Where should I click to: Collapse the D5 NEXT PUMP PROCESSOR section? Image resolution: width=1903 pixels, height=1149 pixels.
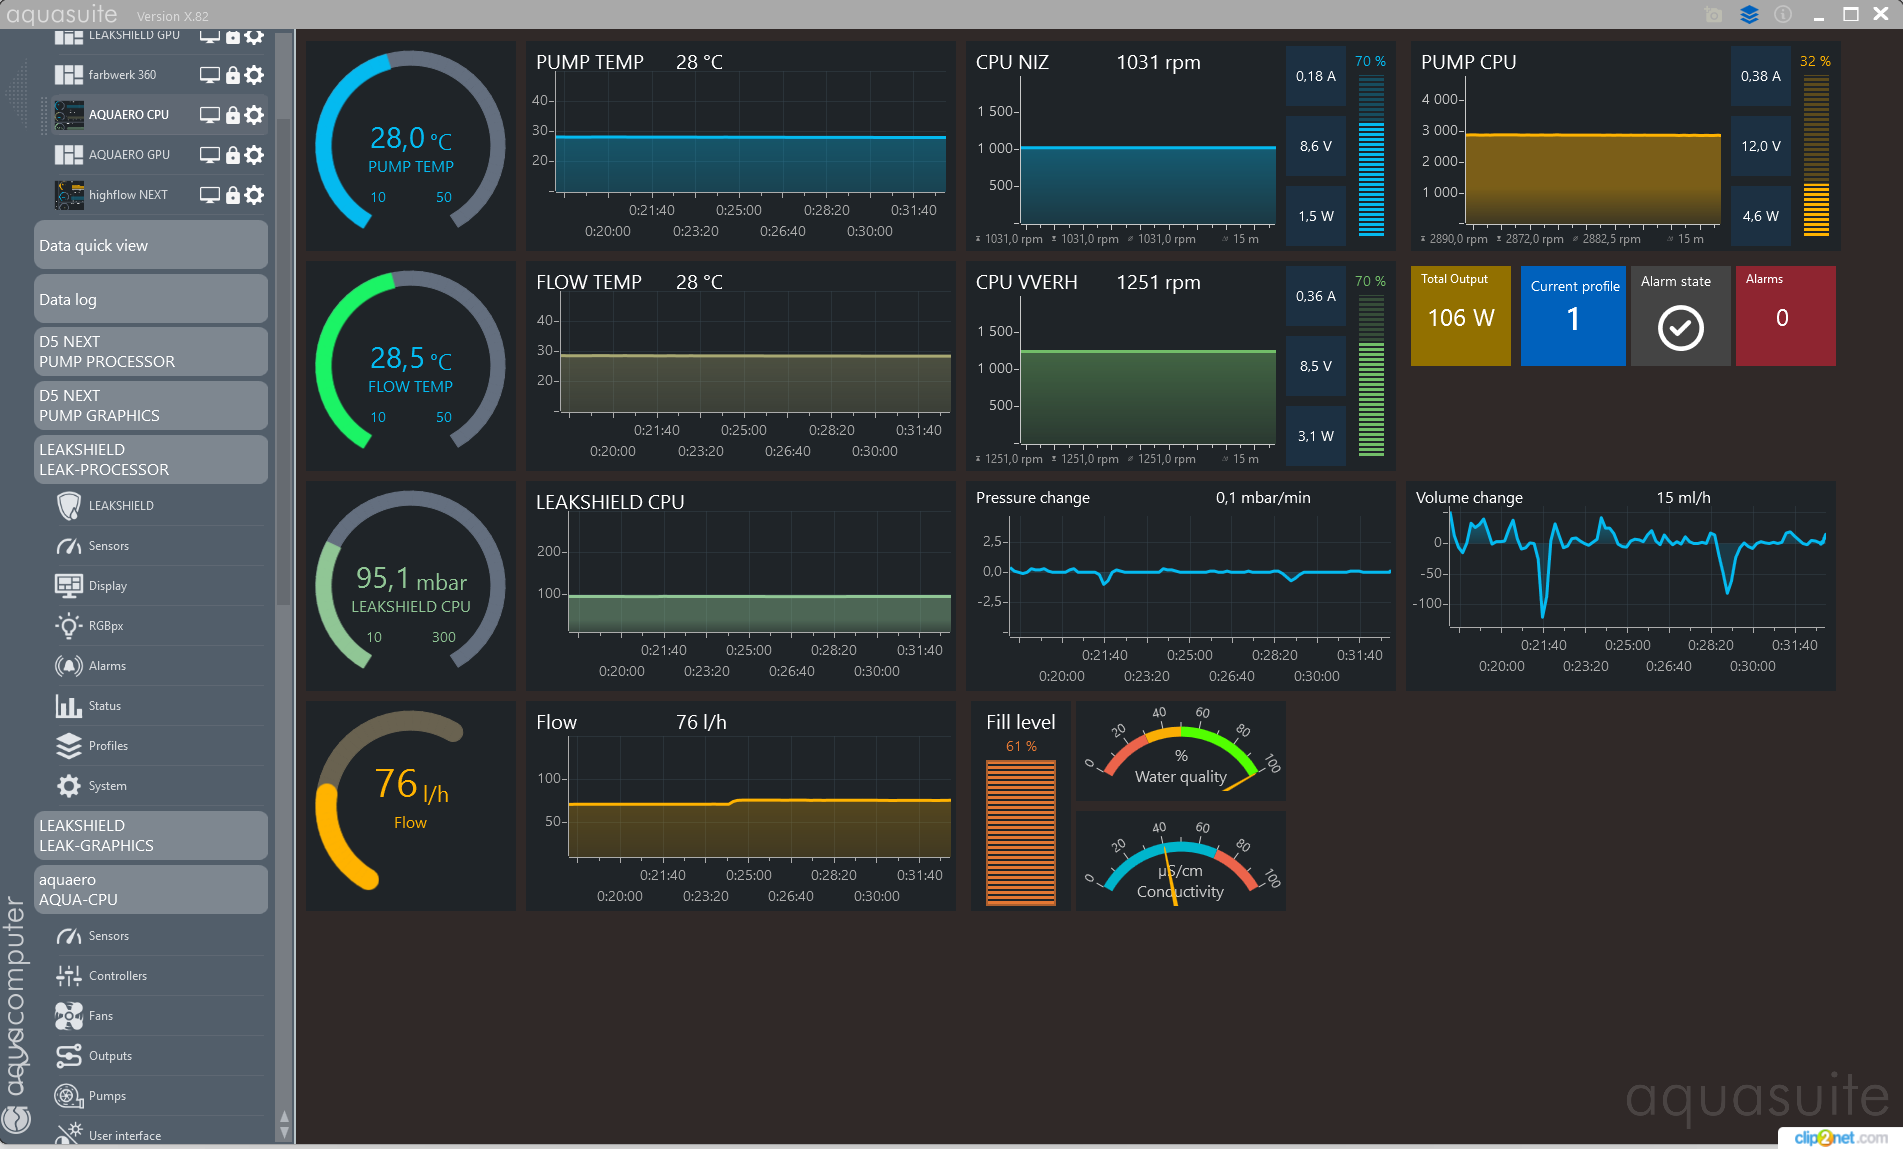point(151,352)
